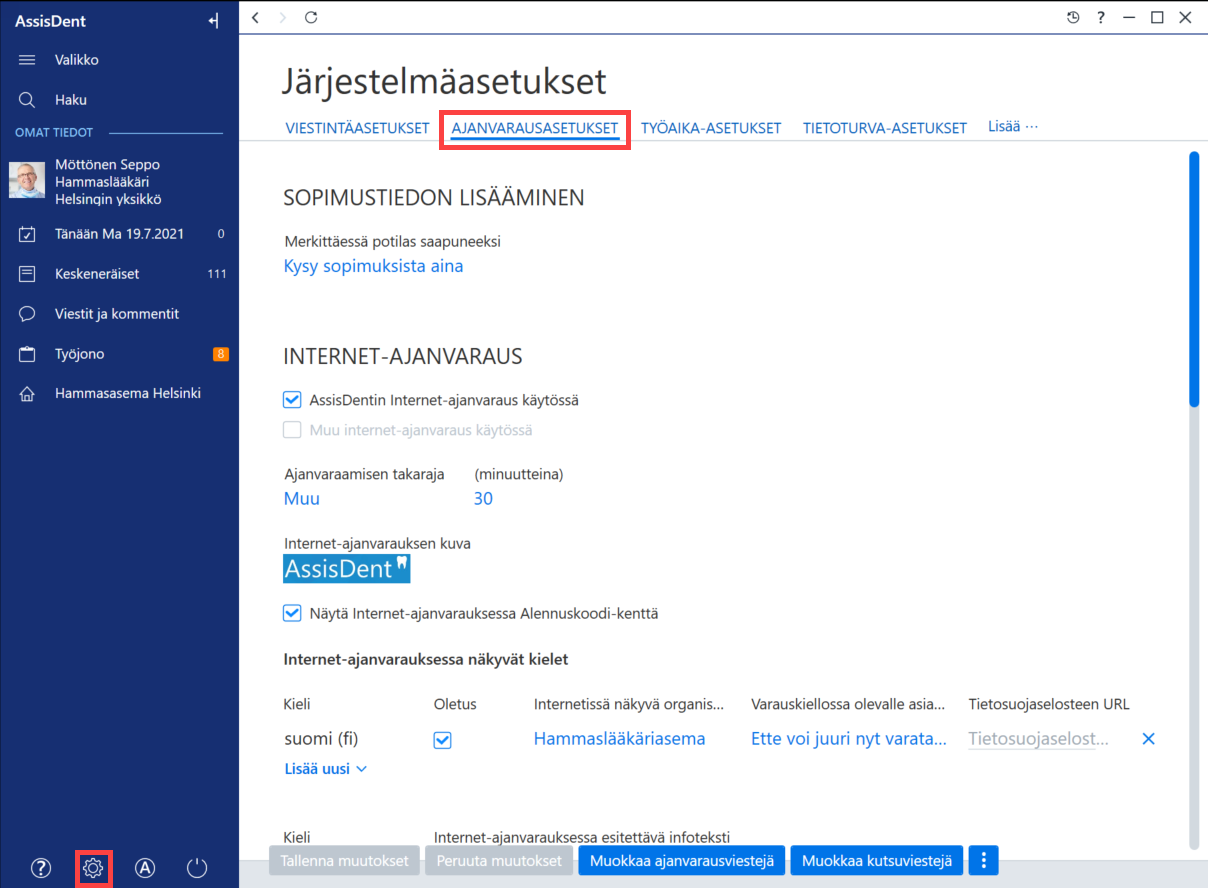Screen dimensions: 1208x888
Task: Click the help question mark in sidebar bottom
Action: (x=41, y=868)
